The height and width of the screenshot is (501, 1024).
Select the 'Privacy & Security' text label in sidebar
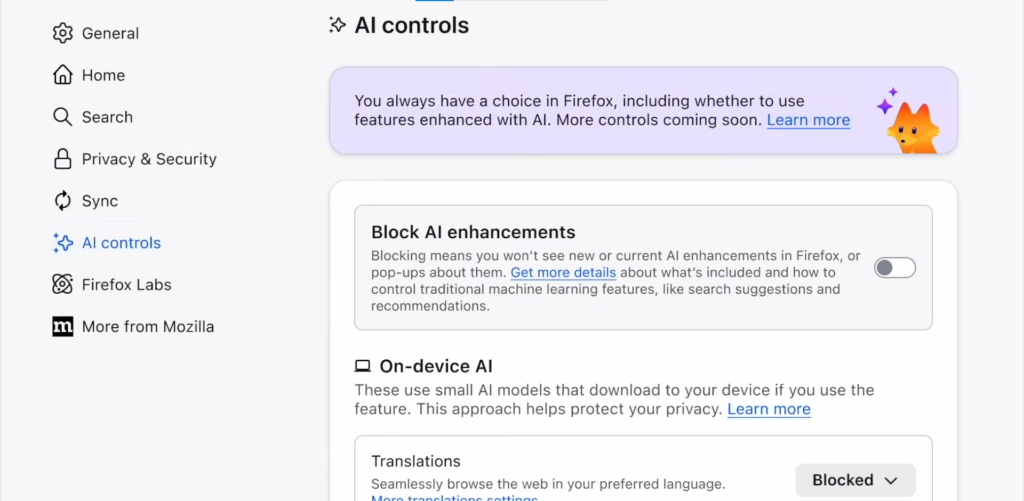tap(149, 159)
